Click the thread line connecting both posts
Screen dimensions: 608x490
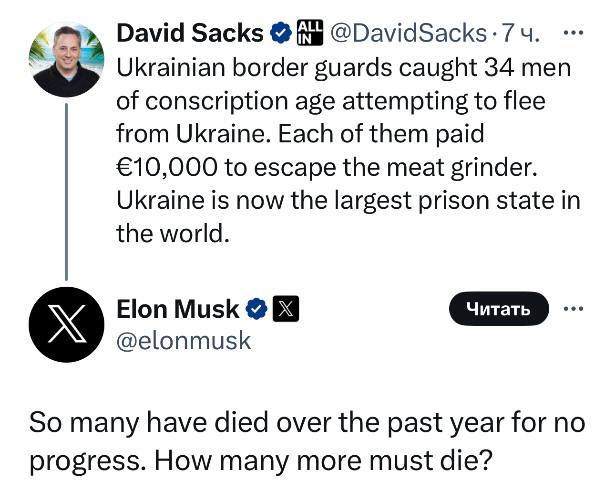tap(67, 190)
